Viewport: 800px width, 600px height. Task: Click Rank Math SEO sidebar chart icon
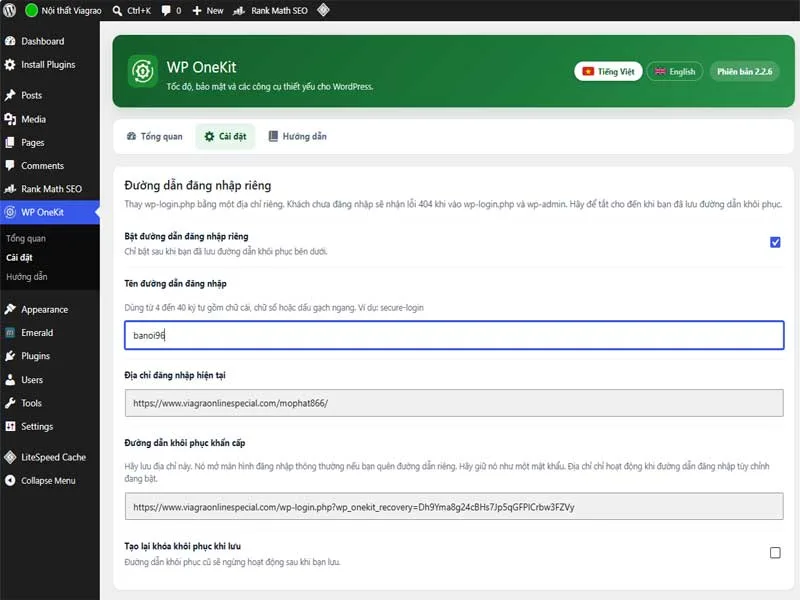point(10,189)
